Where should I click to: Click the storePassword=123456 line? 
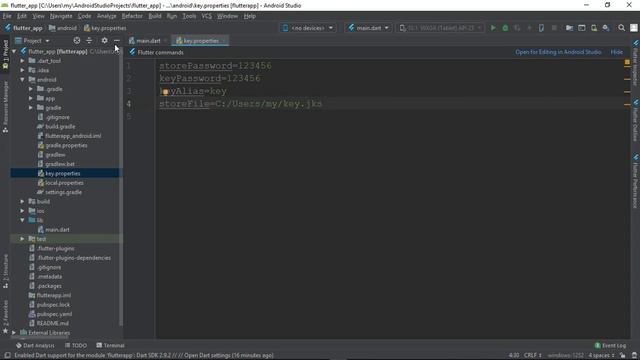point(215,66)
